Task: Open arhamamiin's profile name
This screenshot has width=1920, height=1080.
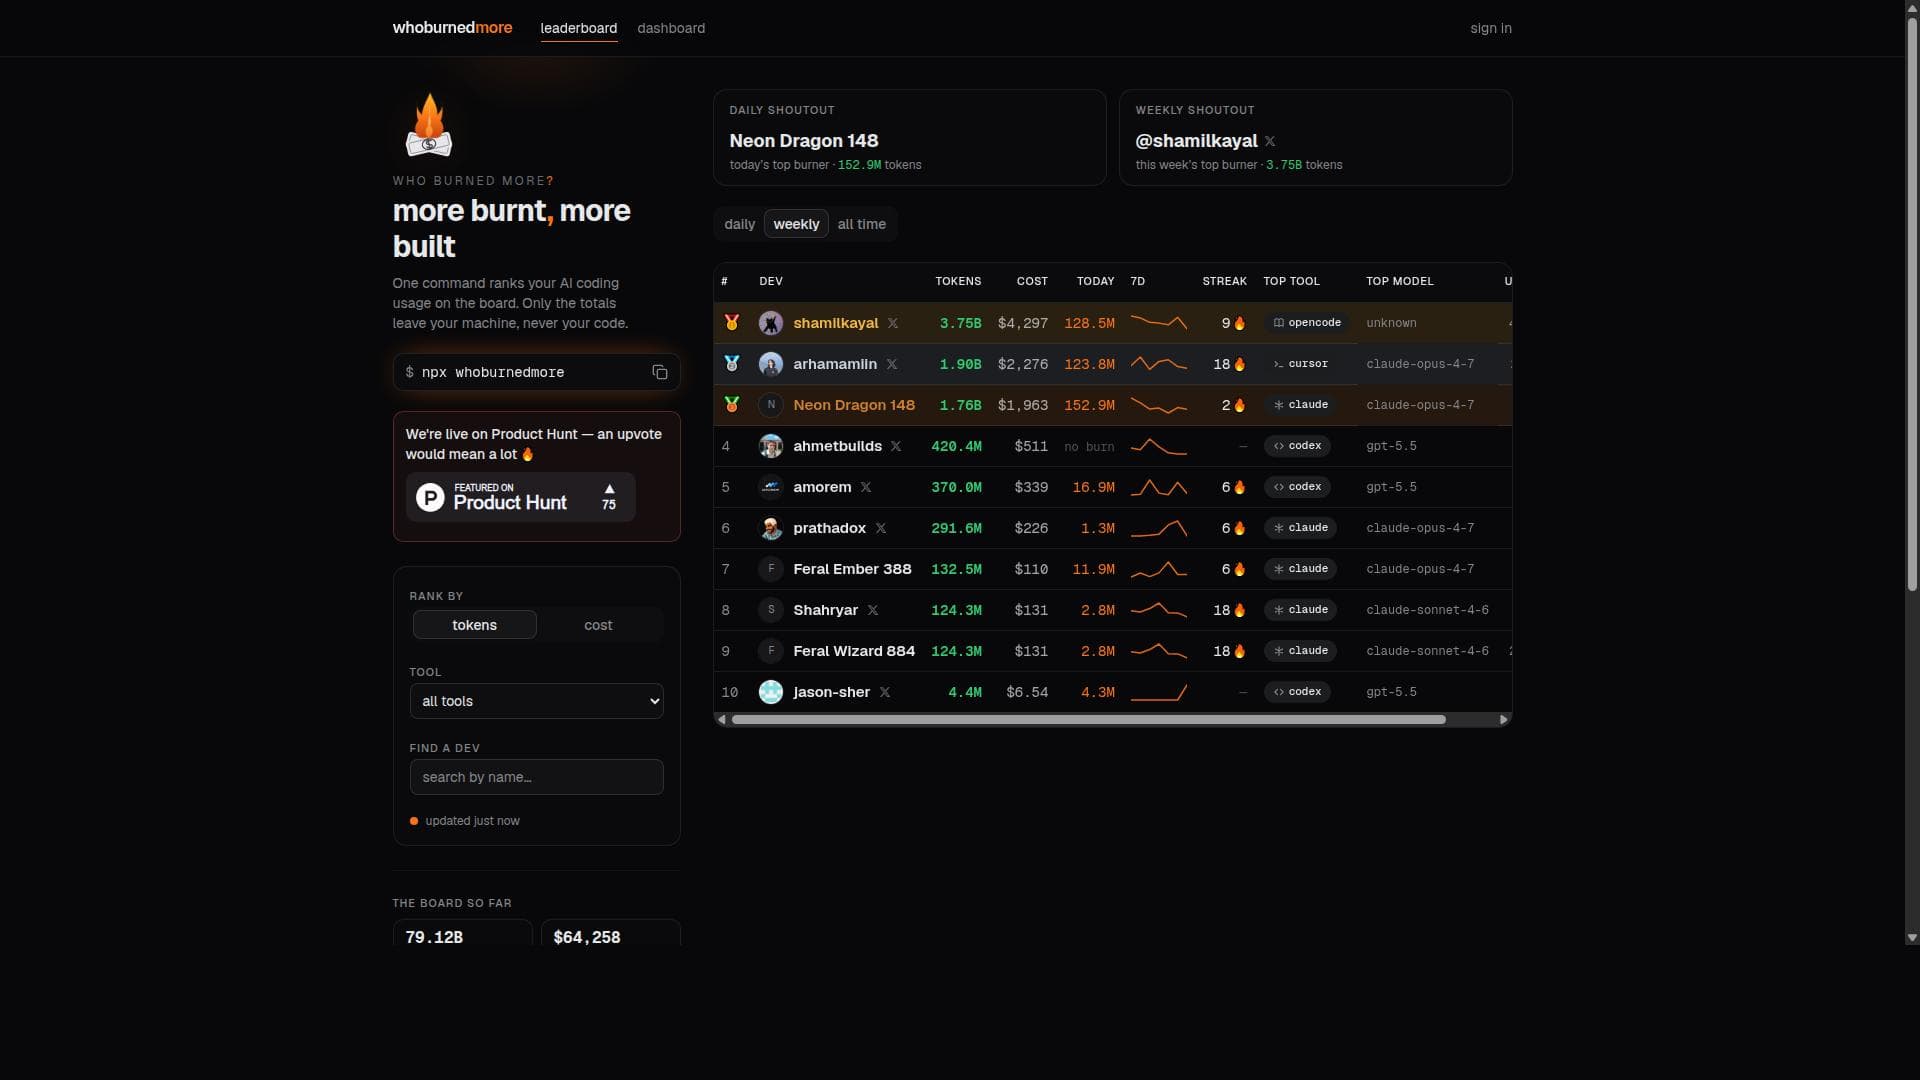Action: pyautogui.click(x=835, y=364)
